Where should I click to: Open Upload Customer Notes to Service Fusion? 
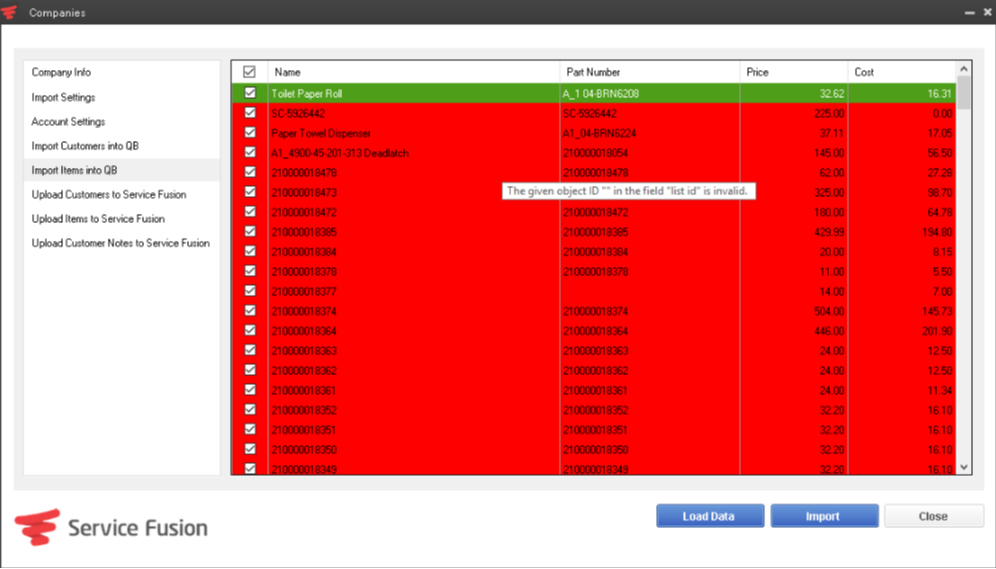click(x=122, y=243)
